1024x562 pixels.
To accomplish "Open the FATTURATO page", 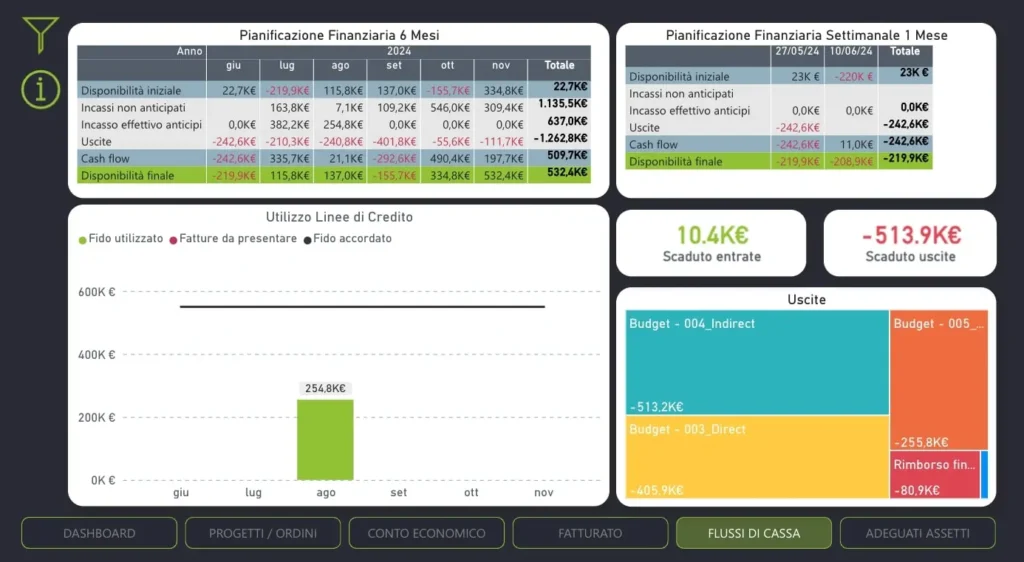I will (590, 533).
